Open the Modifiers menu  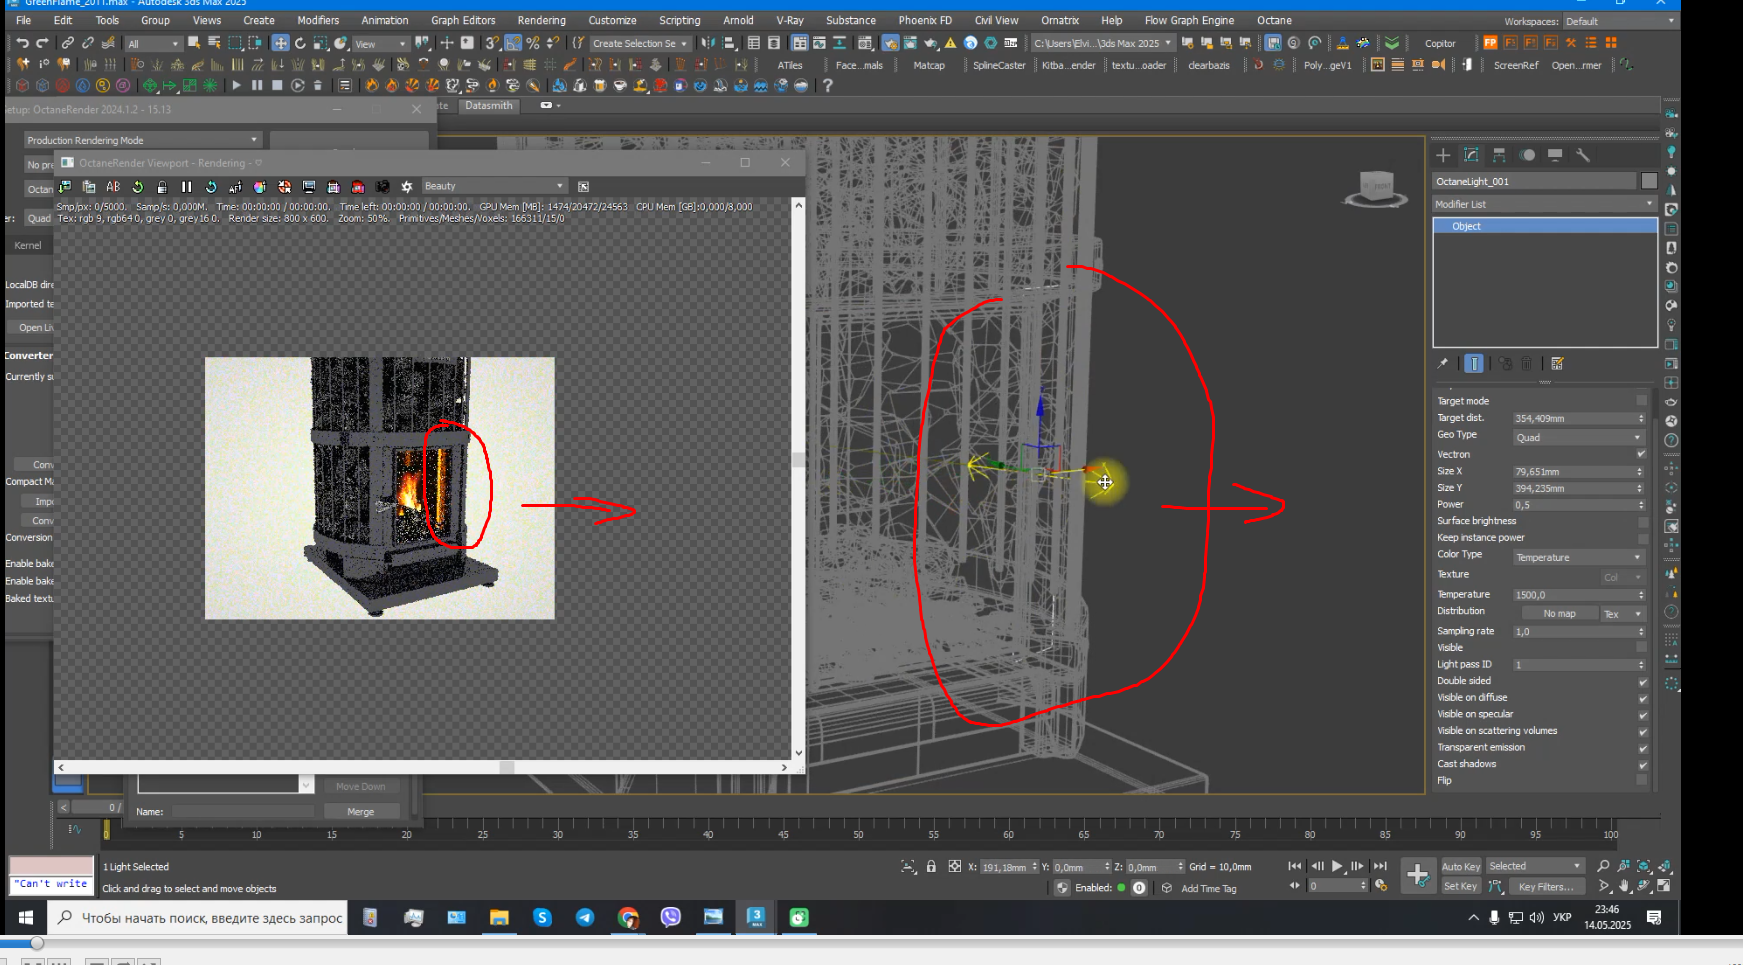tap(318, 20)
